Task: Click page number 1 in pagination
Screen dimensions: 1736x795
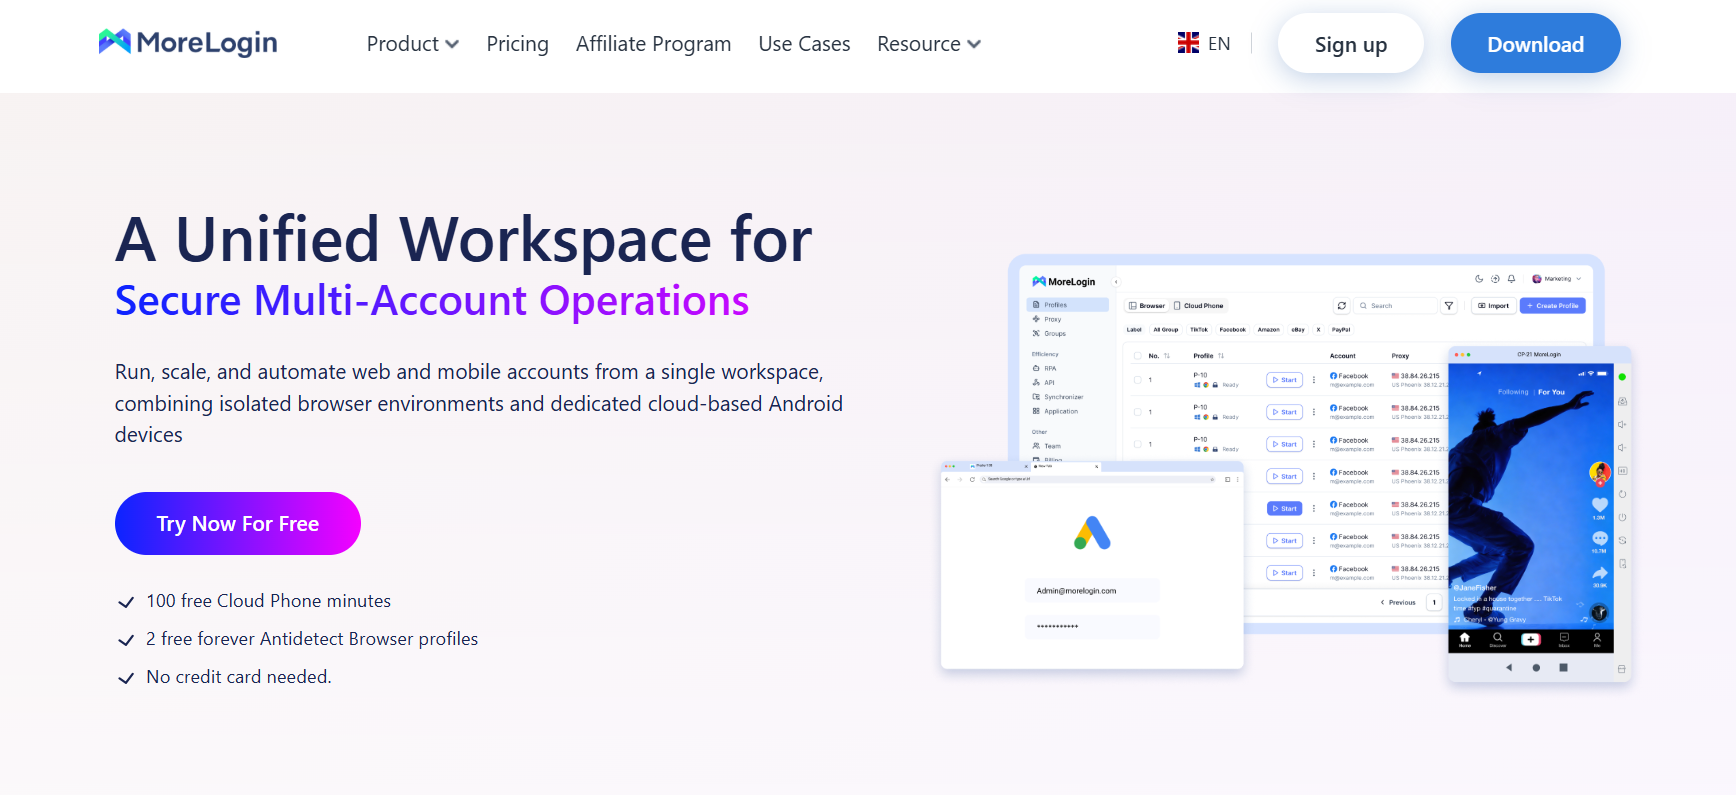Action: [x=1433, y=602]
